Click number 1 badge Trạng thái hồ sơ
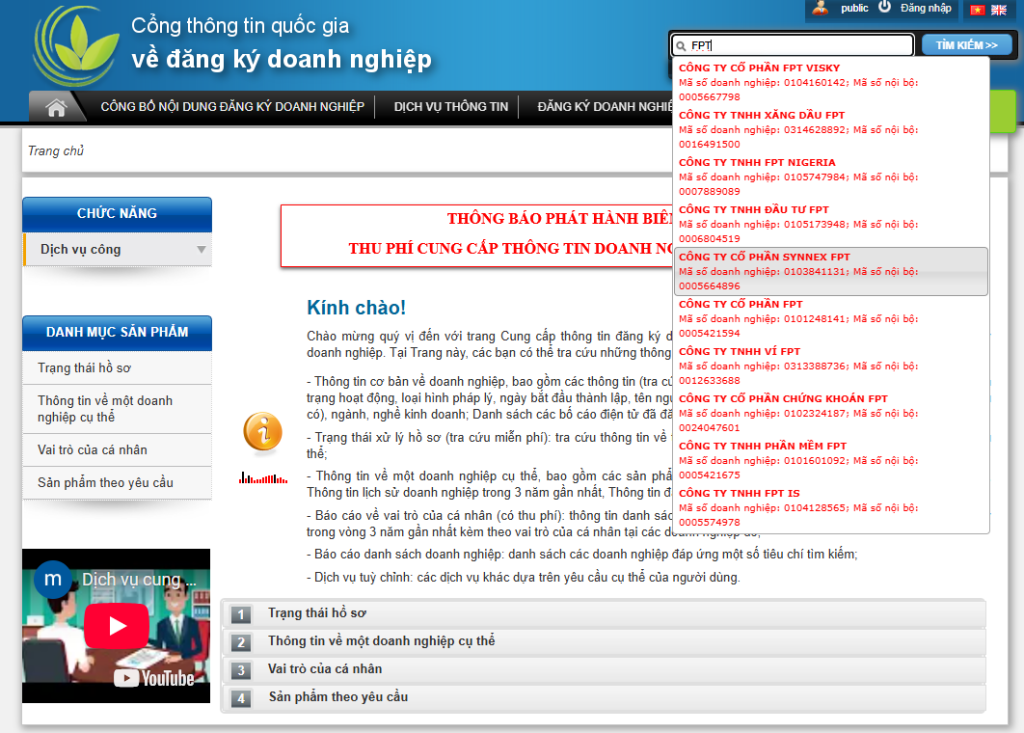 click(240, 614)
